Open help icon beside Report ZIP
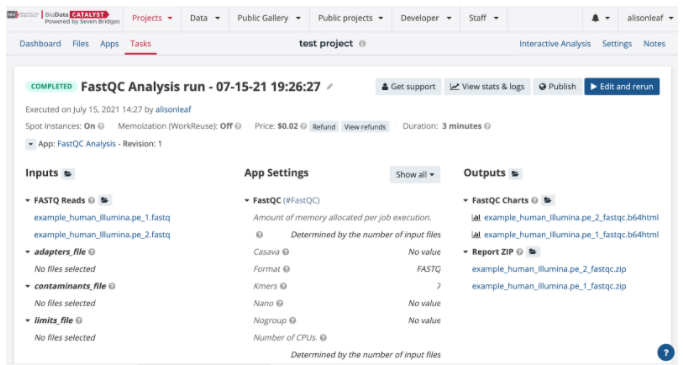The height and width of the screenshot is (365, 683). tap(520, 252)
